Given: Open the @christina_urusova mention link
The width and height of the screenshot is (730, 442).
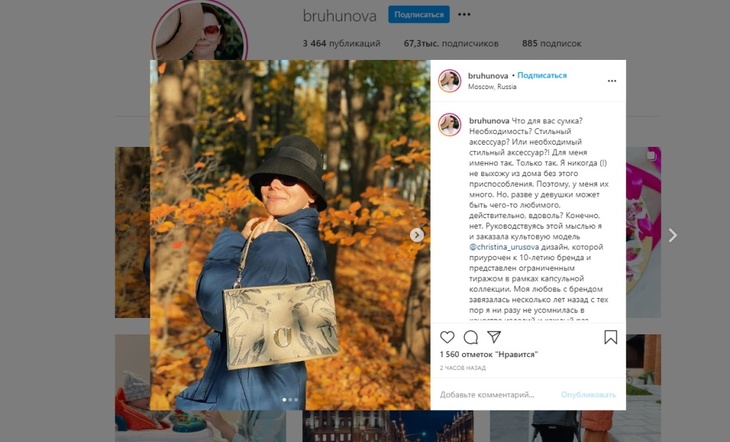Looking at the screenshot, I should click(x=504, y=247).
